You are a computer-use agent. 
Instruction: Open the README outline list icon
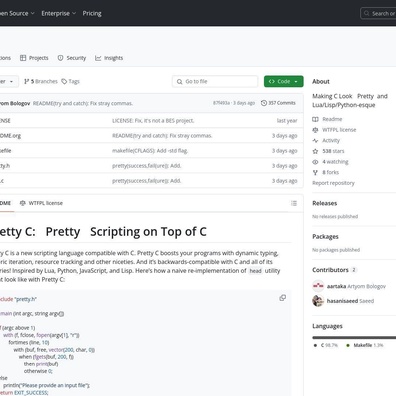294,203
